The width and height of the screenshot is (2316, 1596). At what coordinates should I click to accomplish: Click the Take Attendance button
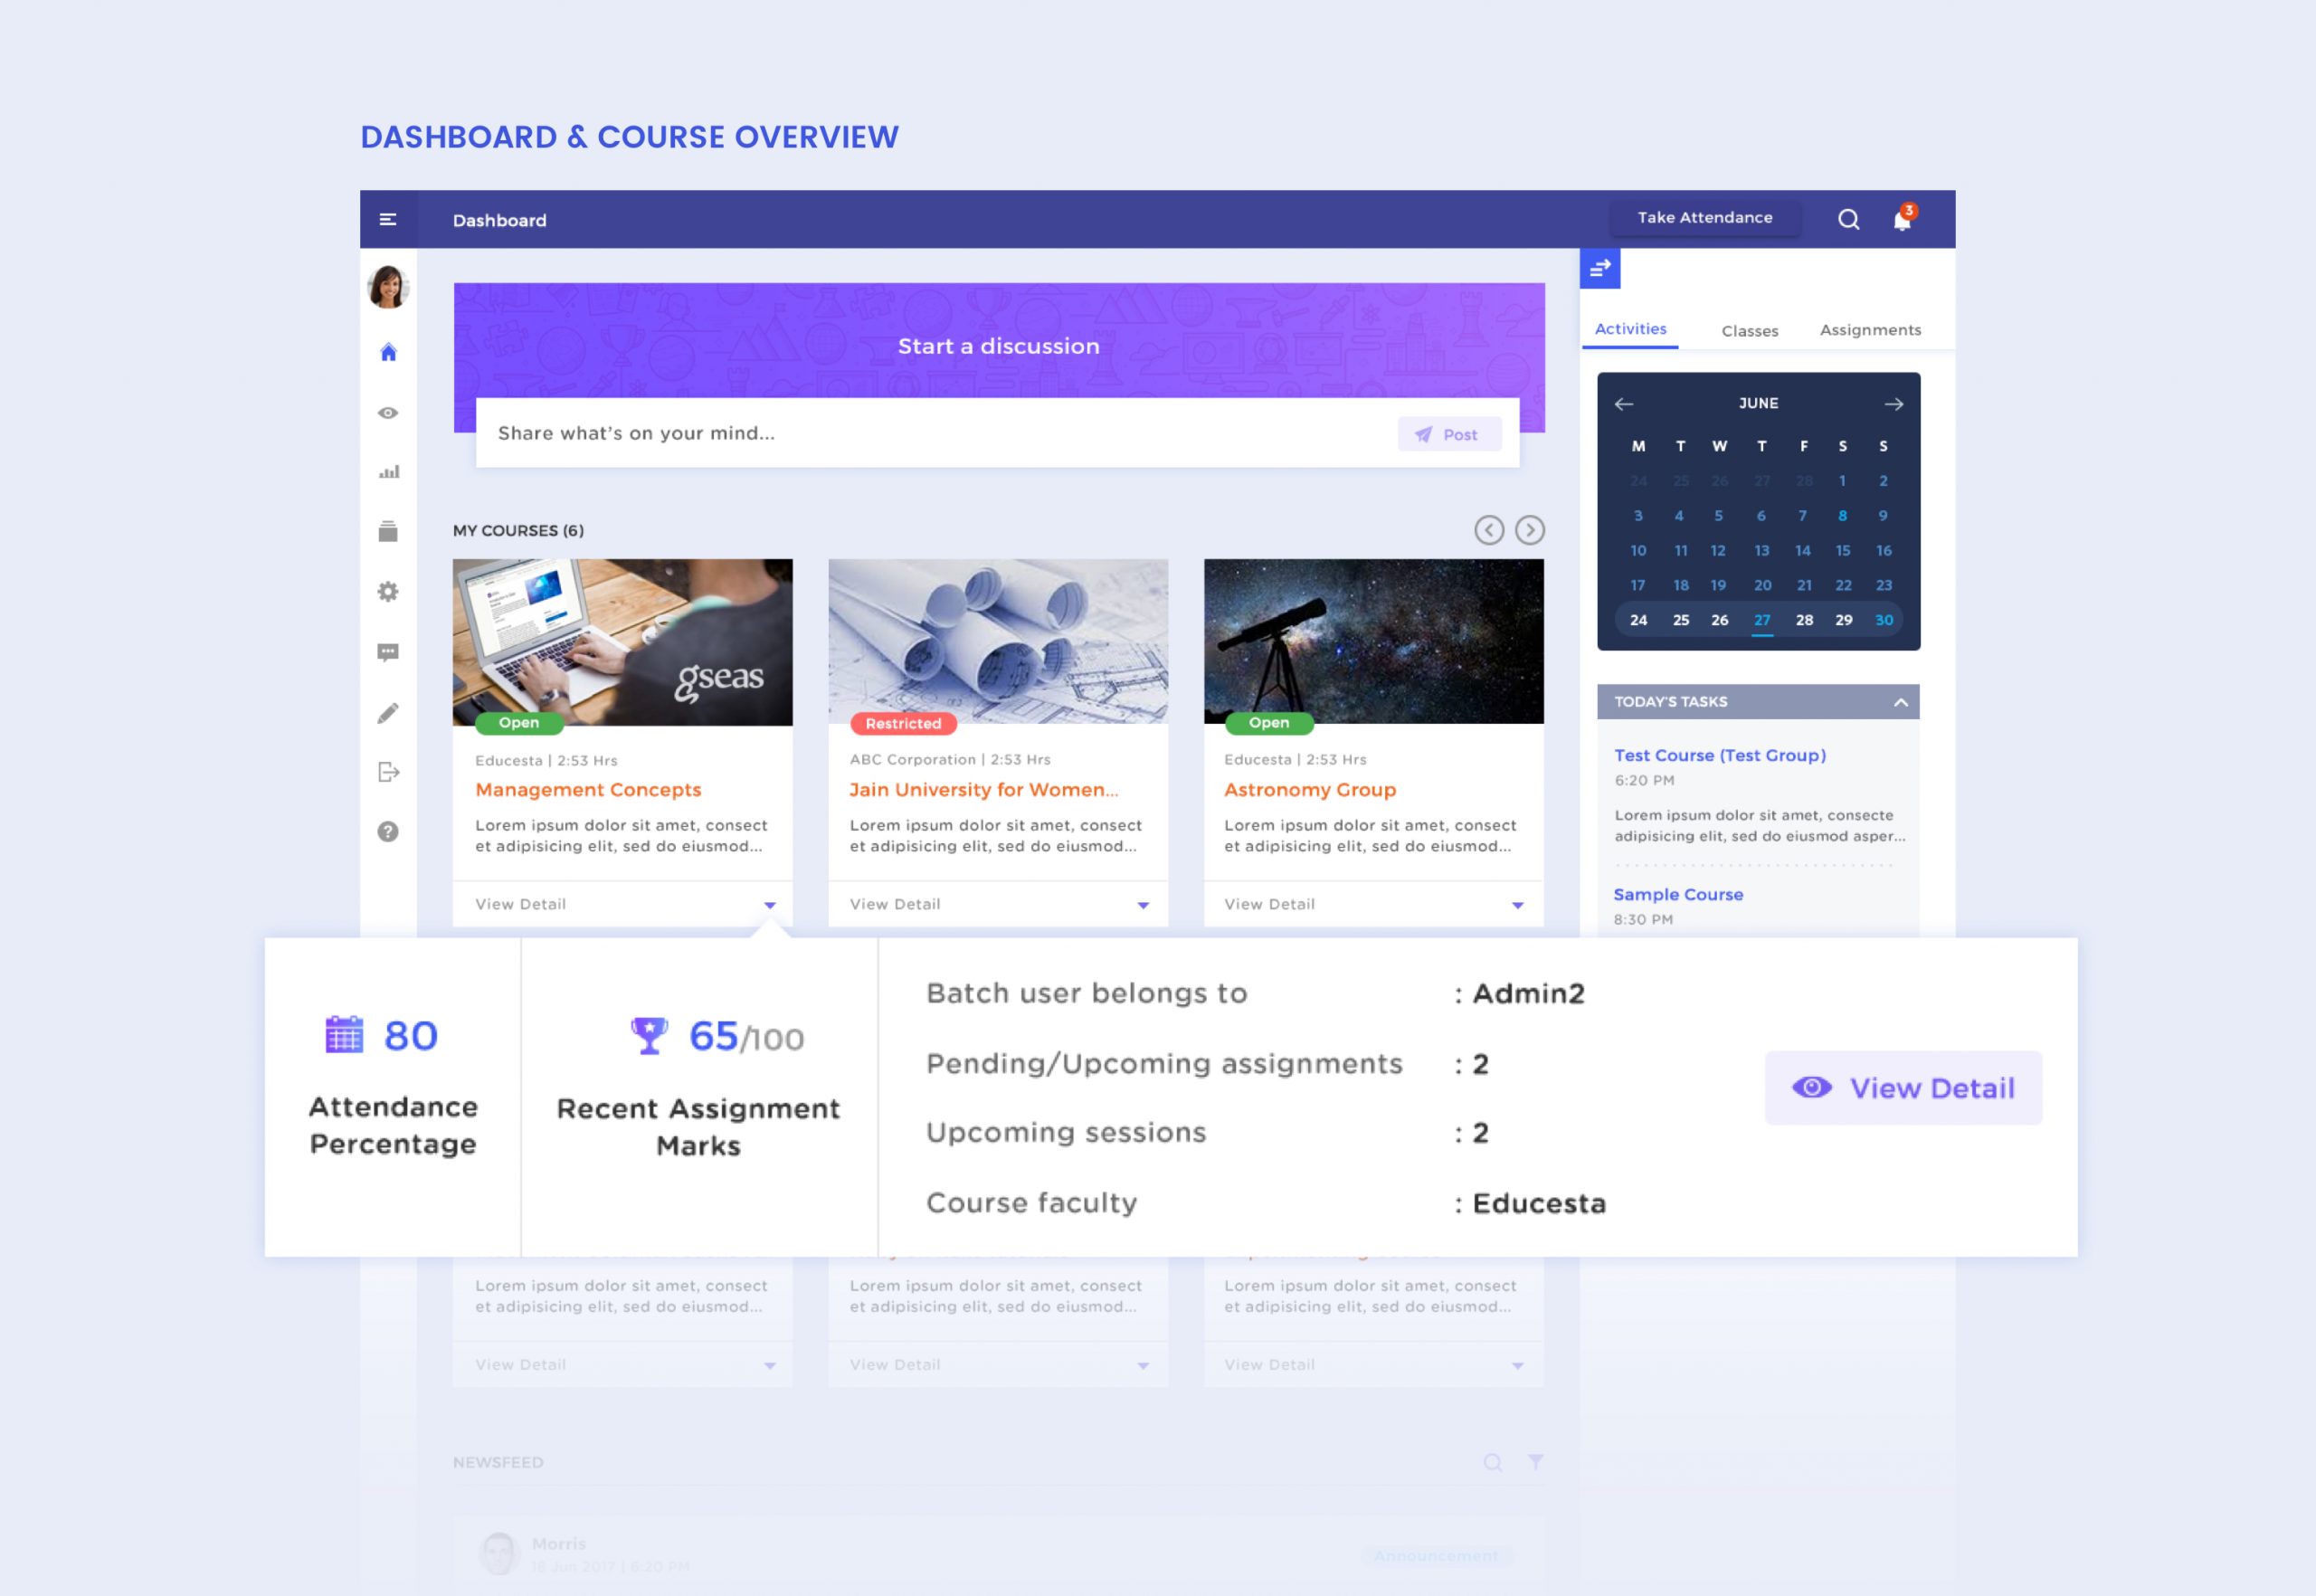point(1705,218)
